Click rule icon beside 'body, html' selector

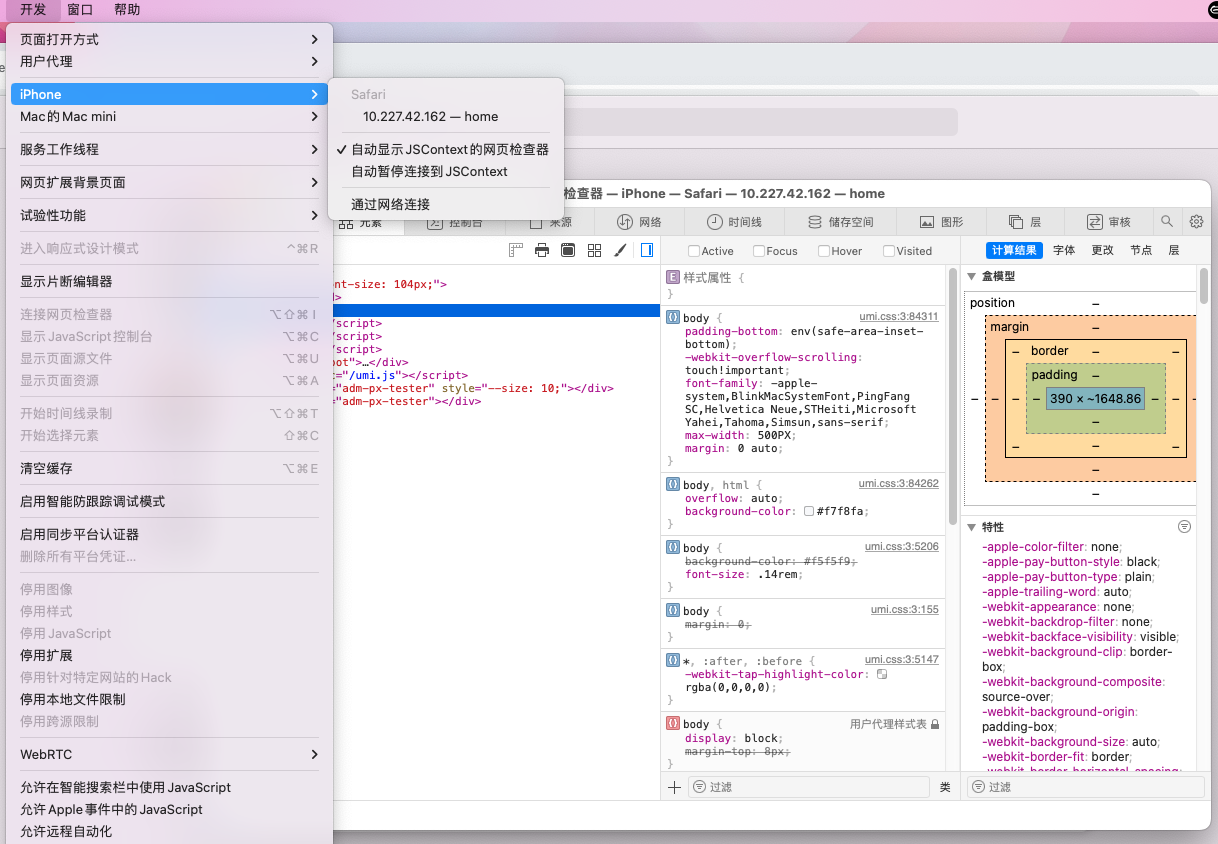[x=673, y=484]
